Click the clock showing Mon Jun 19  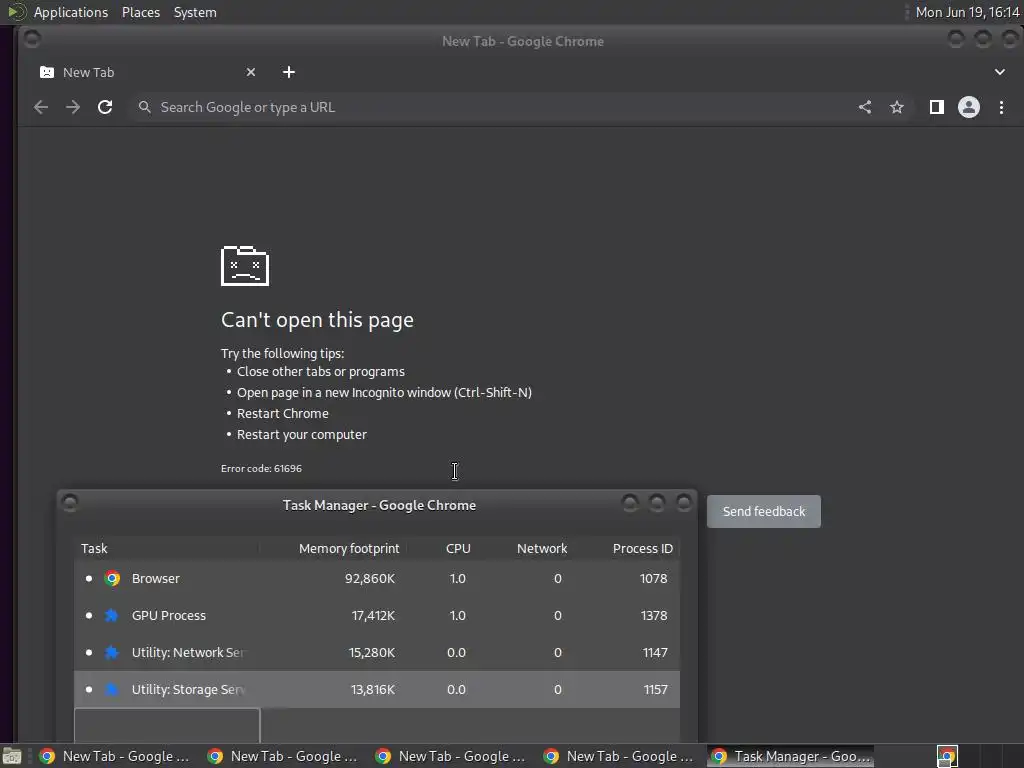point(967,12)
